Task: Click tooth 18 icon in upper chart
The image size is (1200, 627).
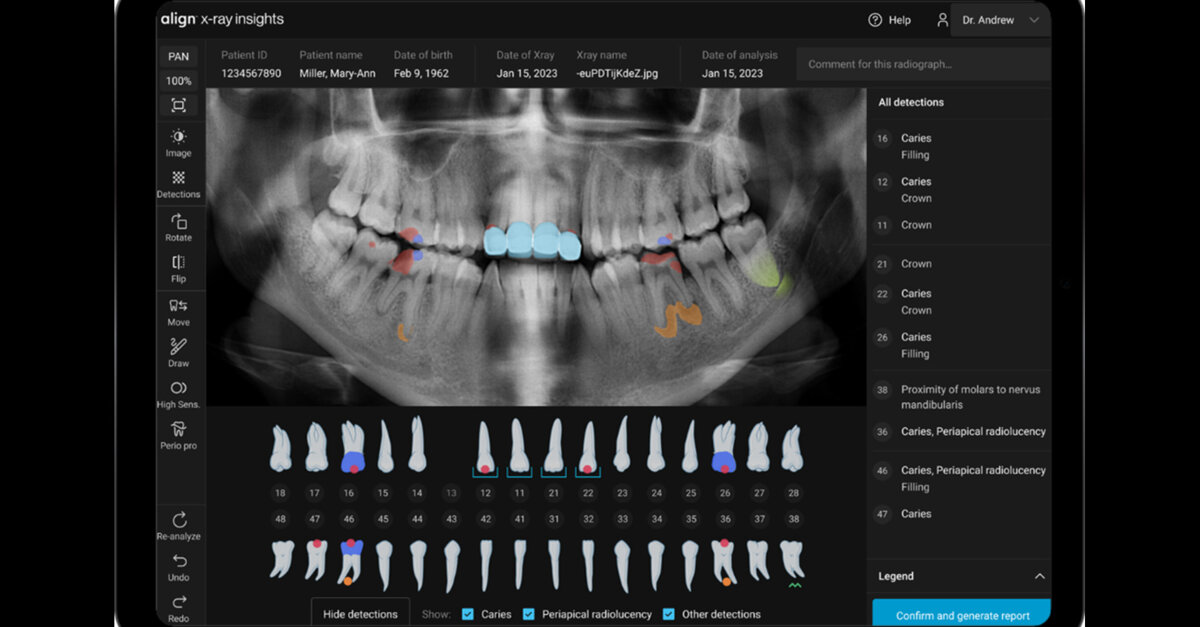Action: click(x=281, y=448)
